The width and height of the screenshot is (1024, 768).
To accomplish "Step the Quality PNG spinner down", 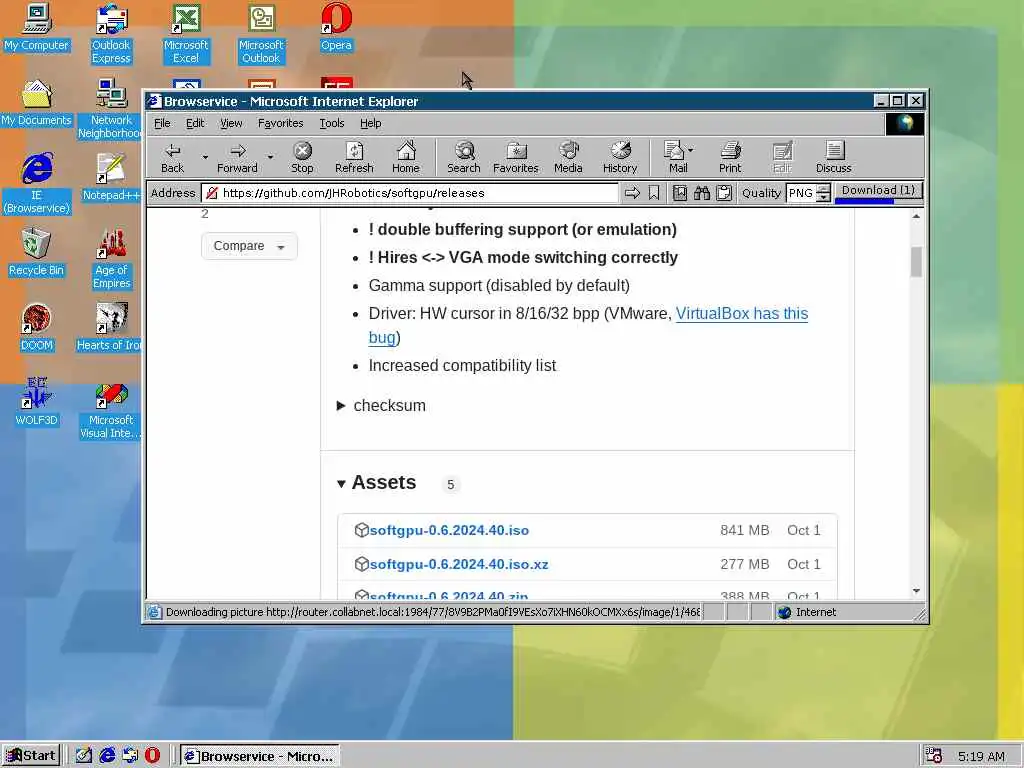I will coord(824,197).
